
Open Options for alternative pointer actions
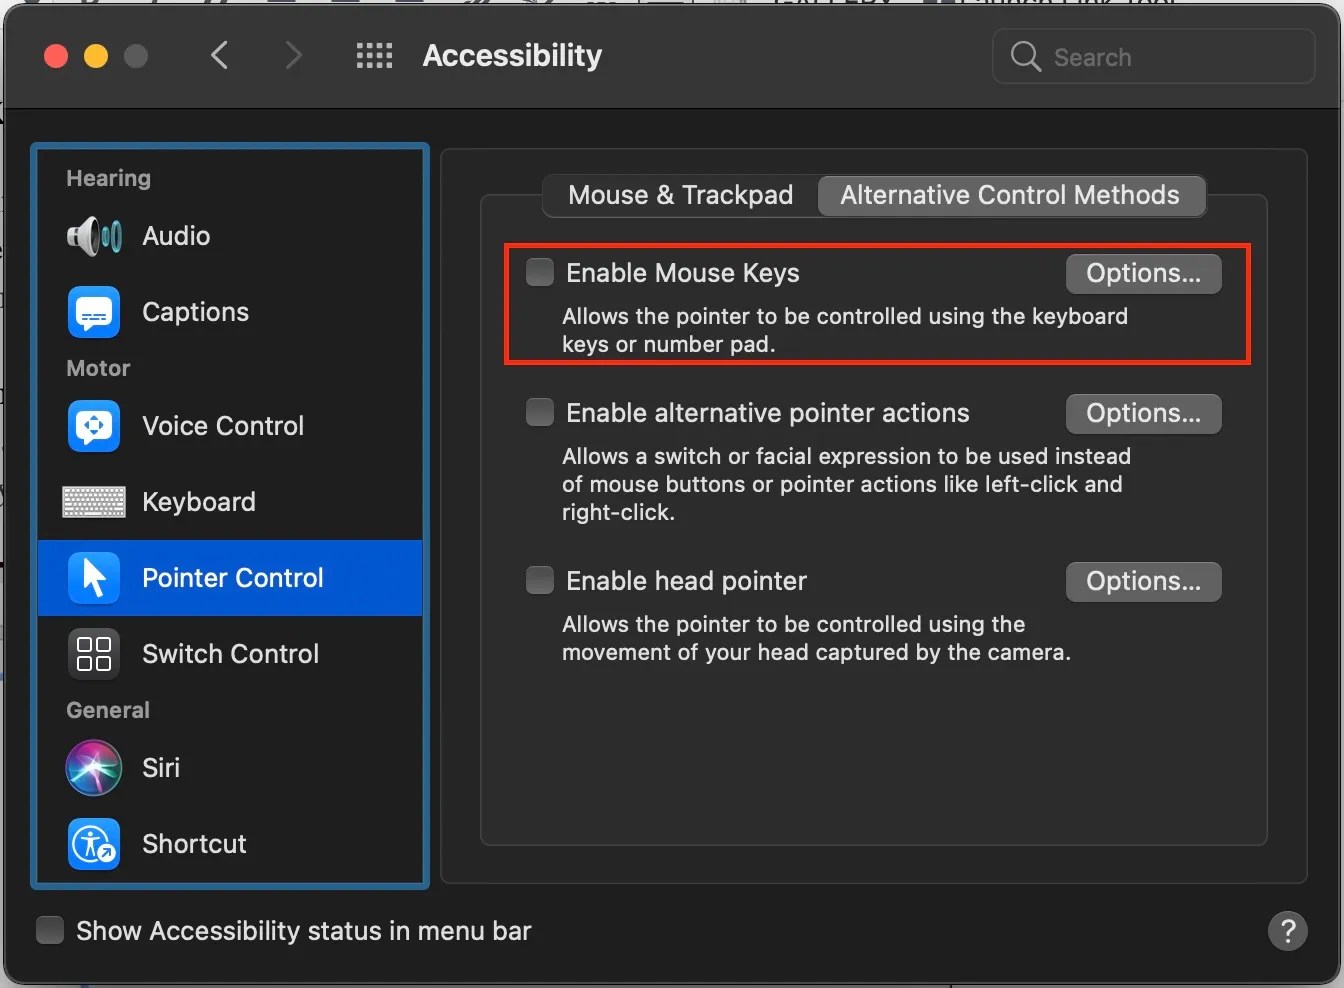1143,413
